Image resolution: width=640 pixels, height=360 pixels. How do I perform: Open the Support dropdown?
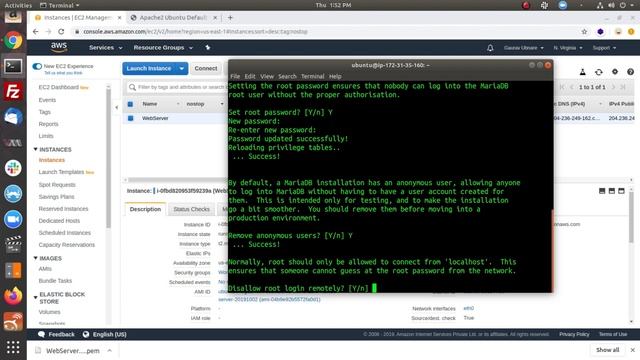(604, 48)
